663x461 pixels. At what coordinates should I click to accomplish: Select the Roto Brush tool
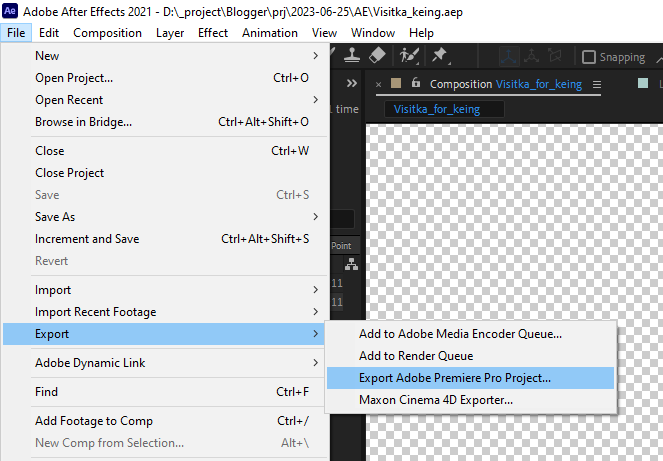coord(409,56)
